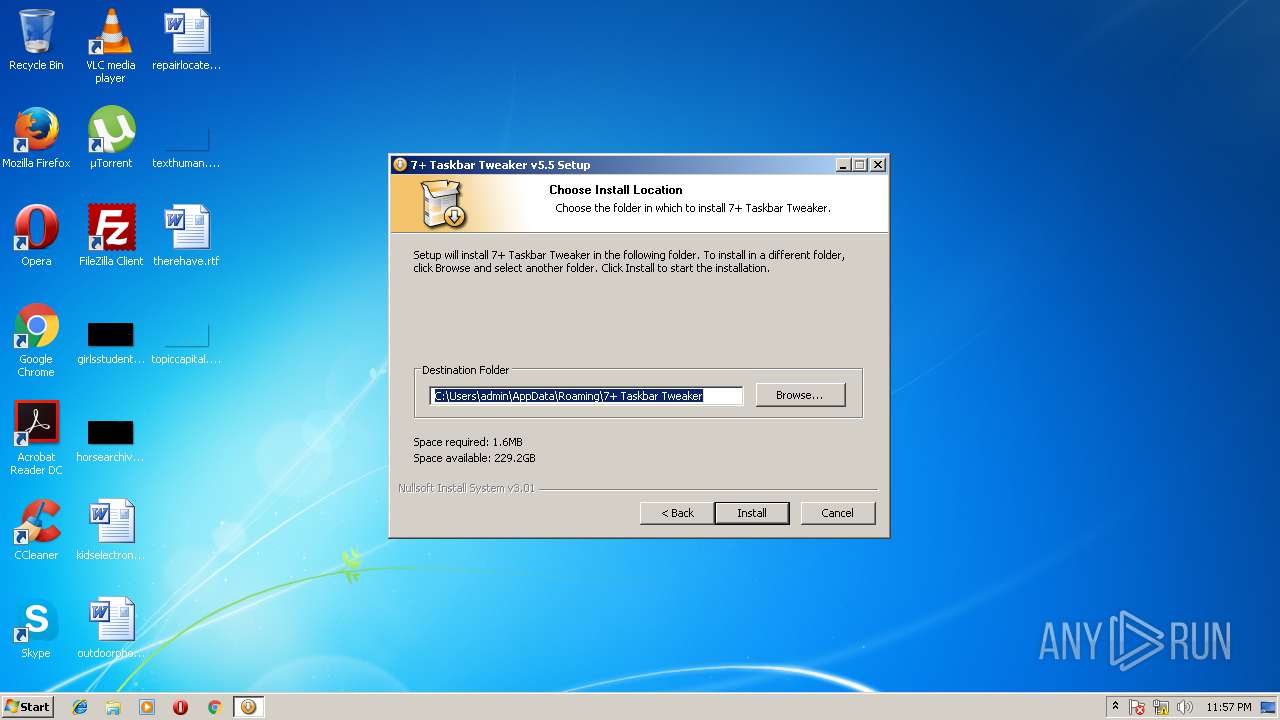Click the 'Choose Install Location' heading

[616, 190]
